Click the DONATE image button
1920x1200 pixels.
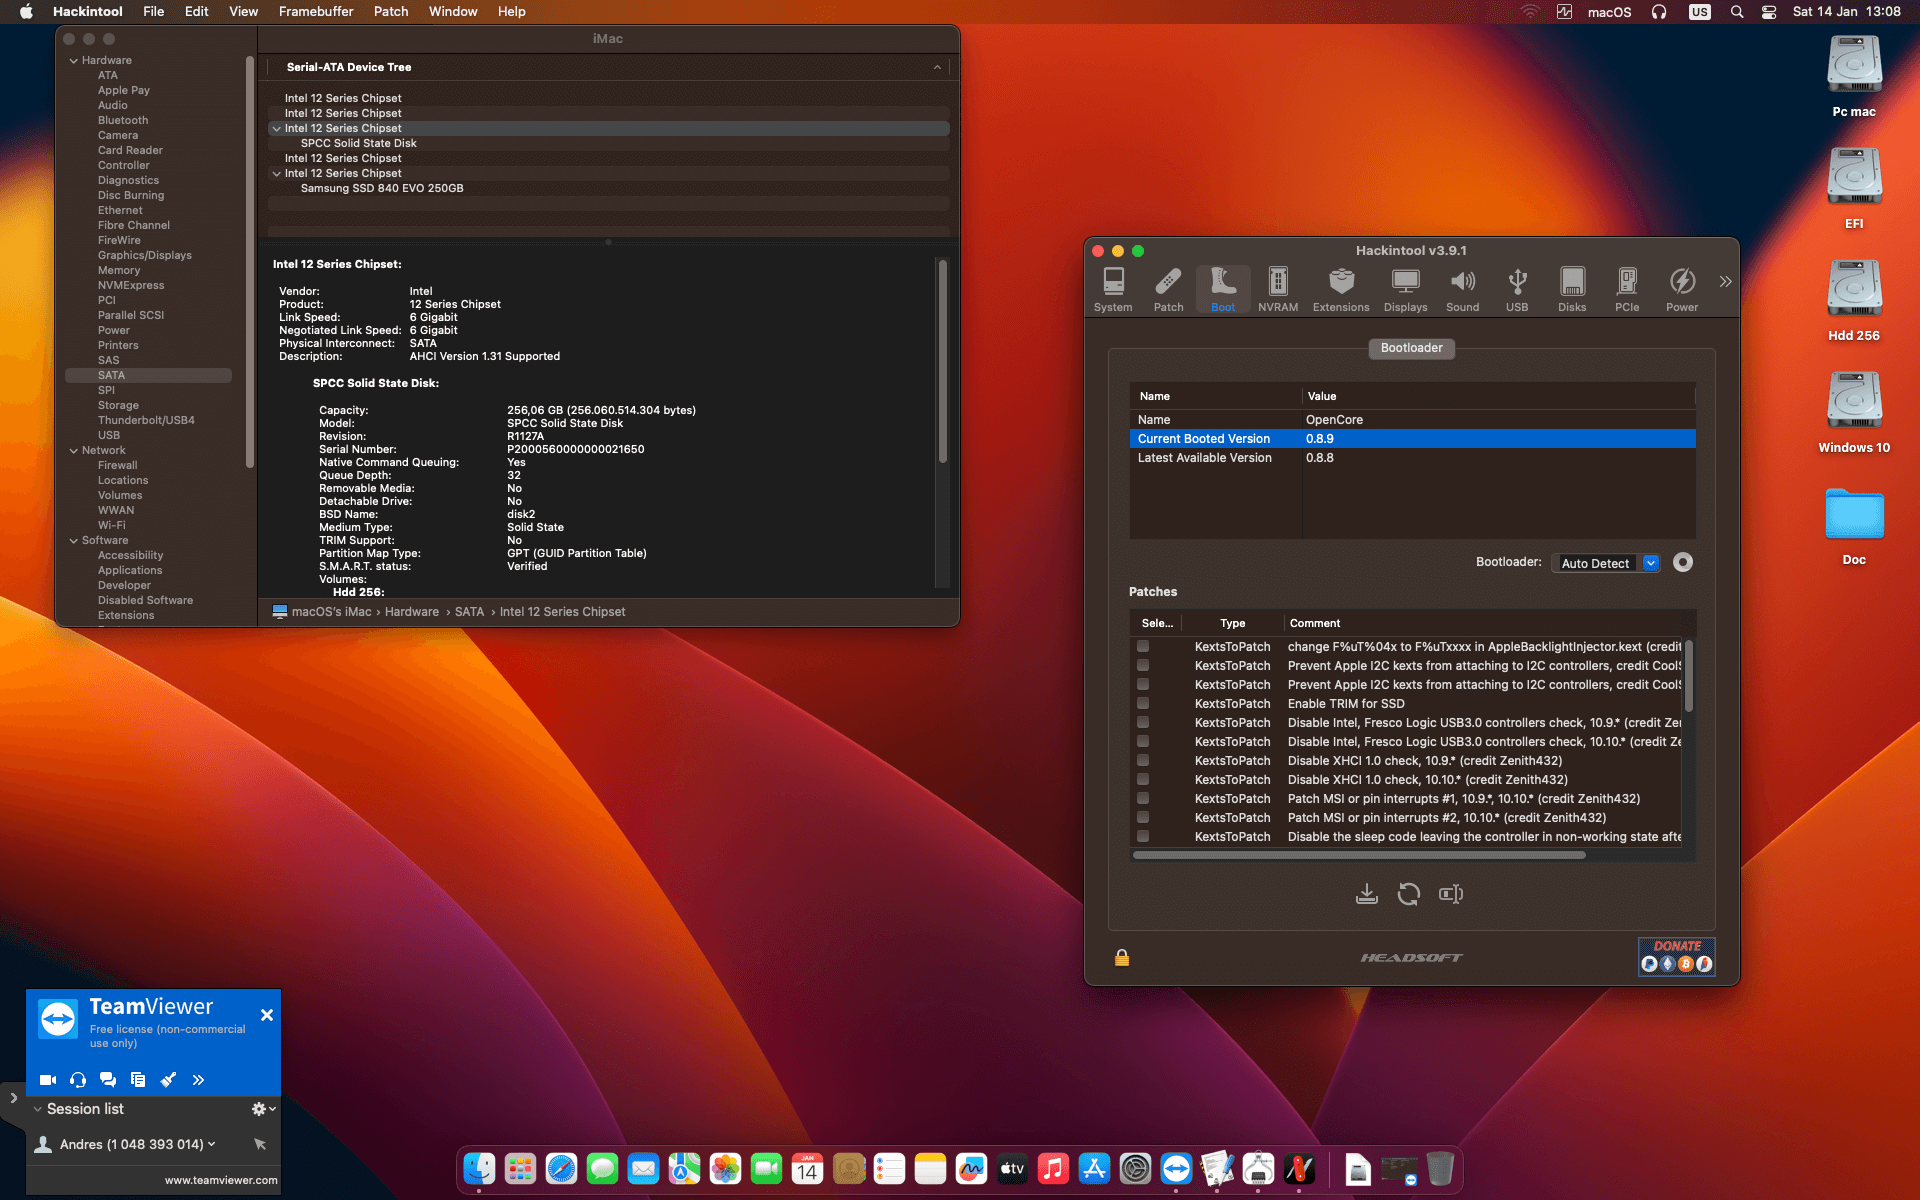point(1677,956)
